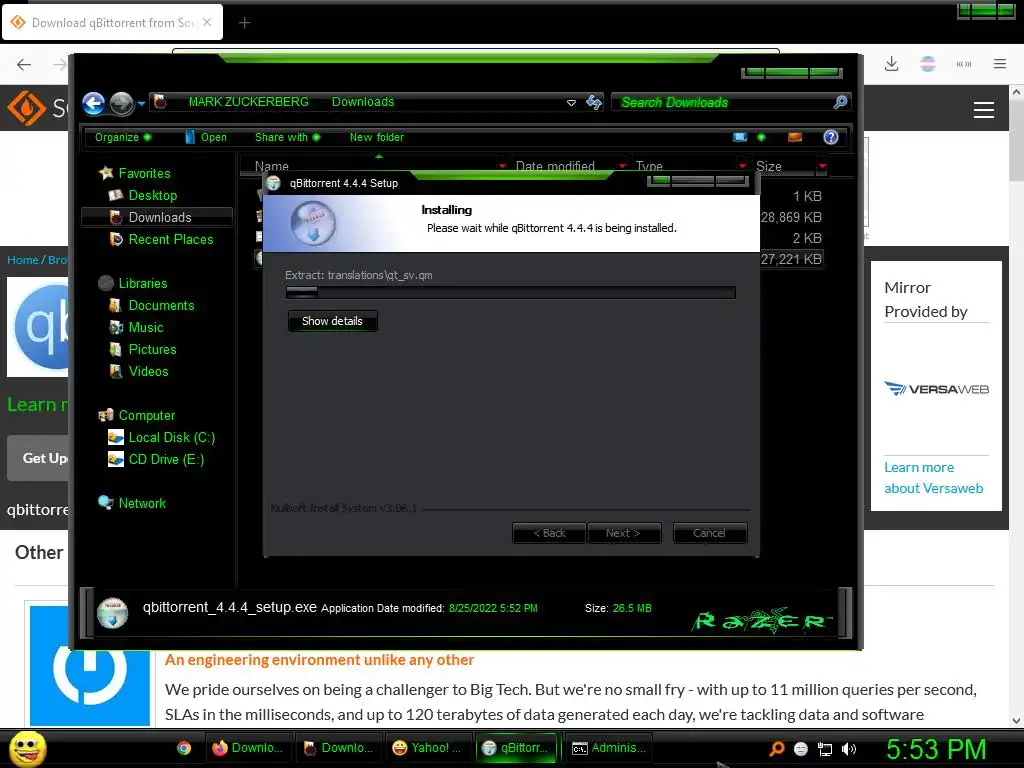Image resolution: width=1024 pixels, height=768 pixels.
Task: Refresh the Downloads folder view
Action: point(594,102)
